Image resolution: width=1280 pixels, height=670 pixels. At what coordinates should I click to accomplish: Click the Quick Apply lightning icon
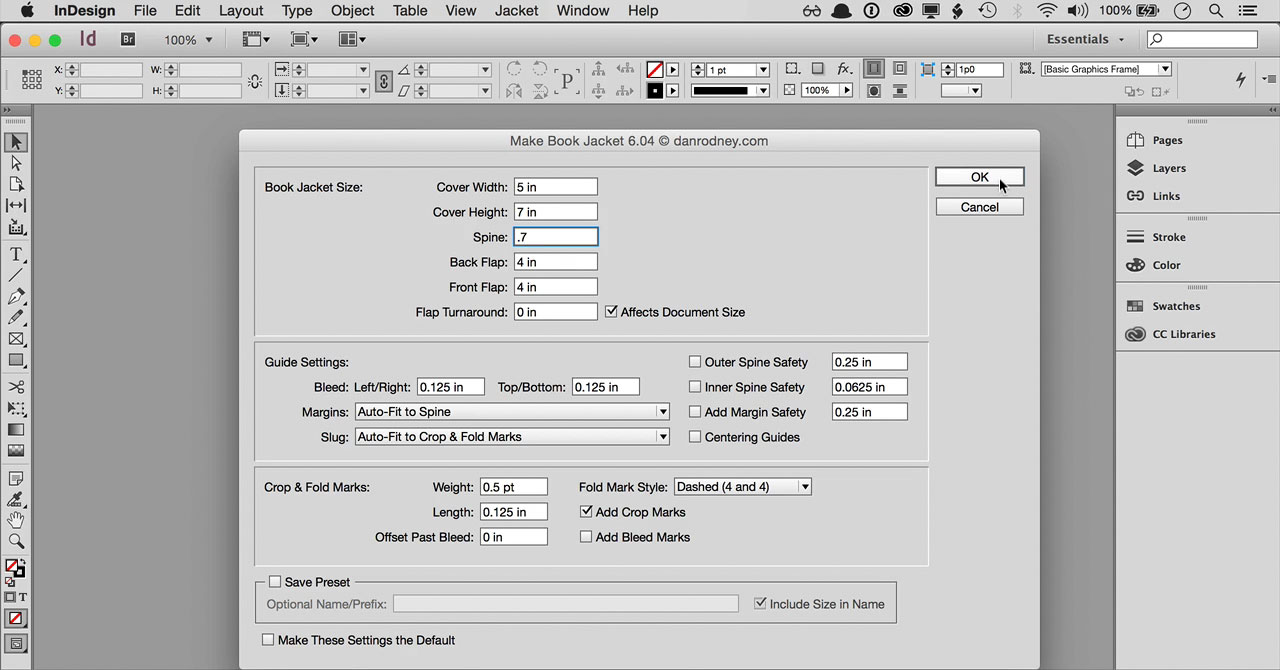1241,80
